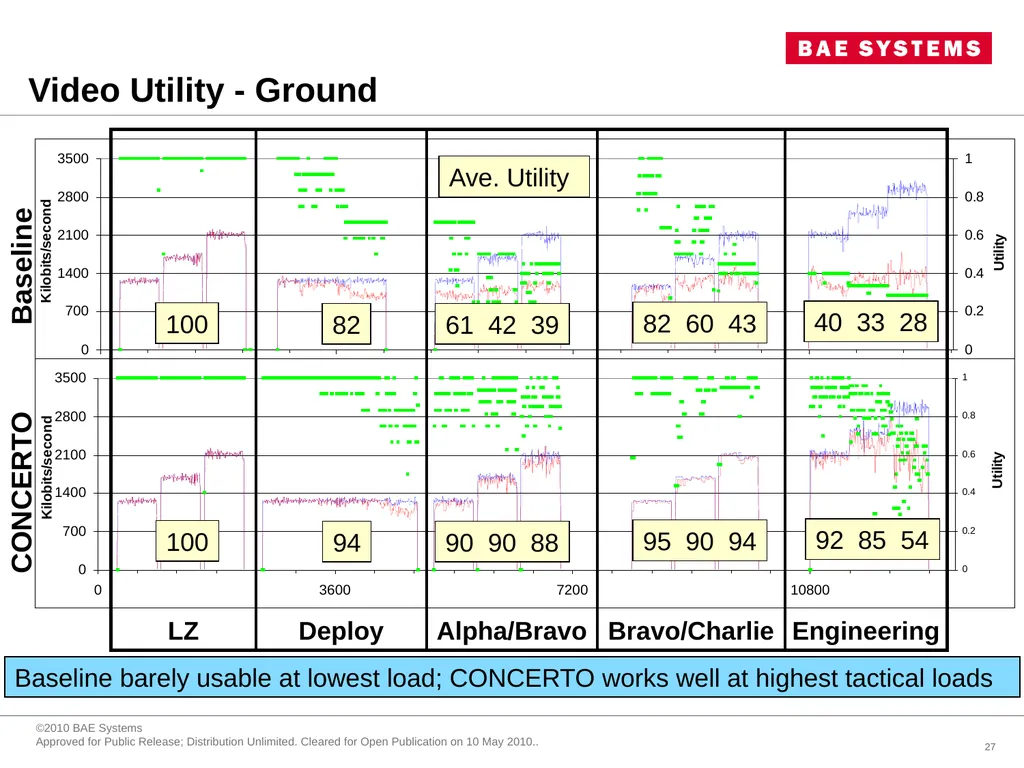Click the CONCERTO LZ utility value 100
This screenshot has width=1024, height=768.
[187, 542]
